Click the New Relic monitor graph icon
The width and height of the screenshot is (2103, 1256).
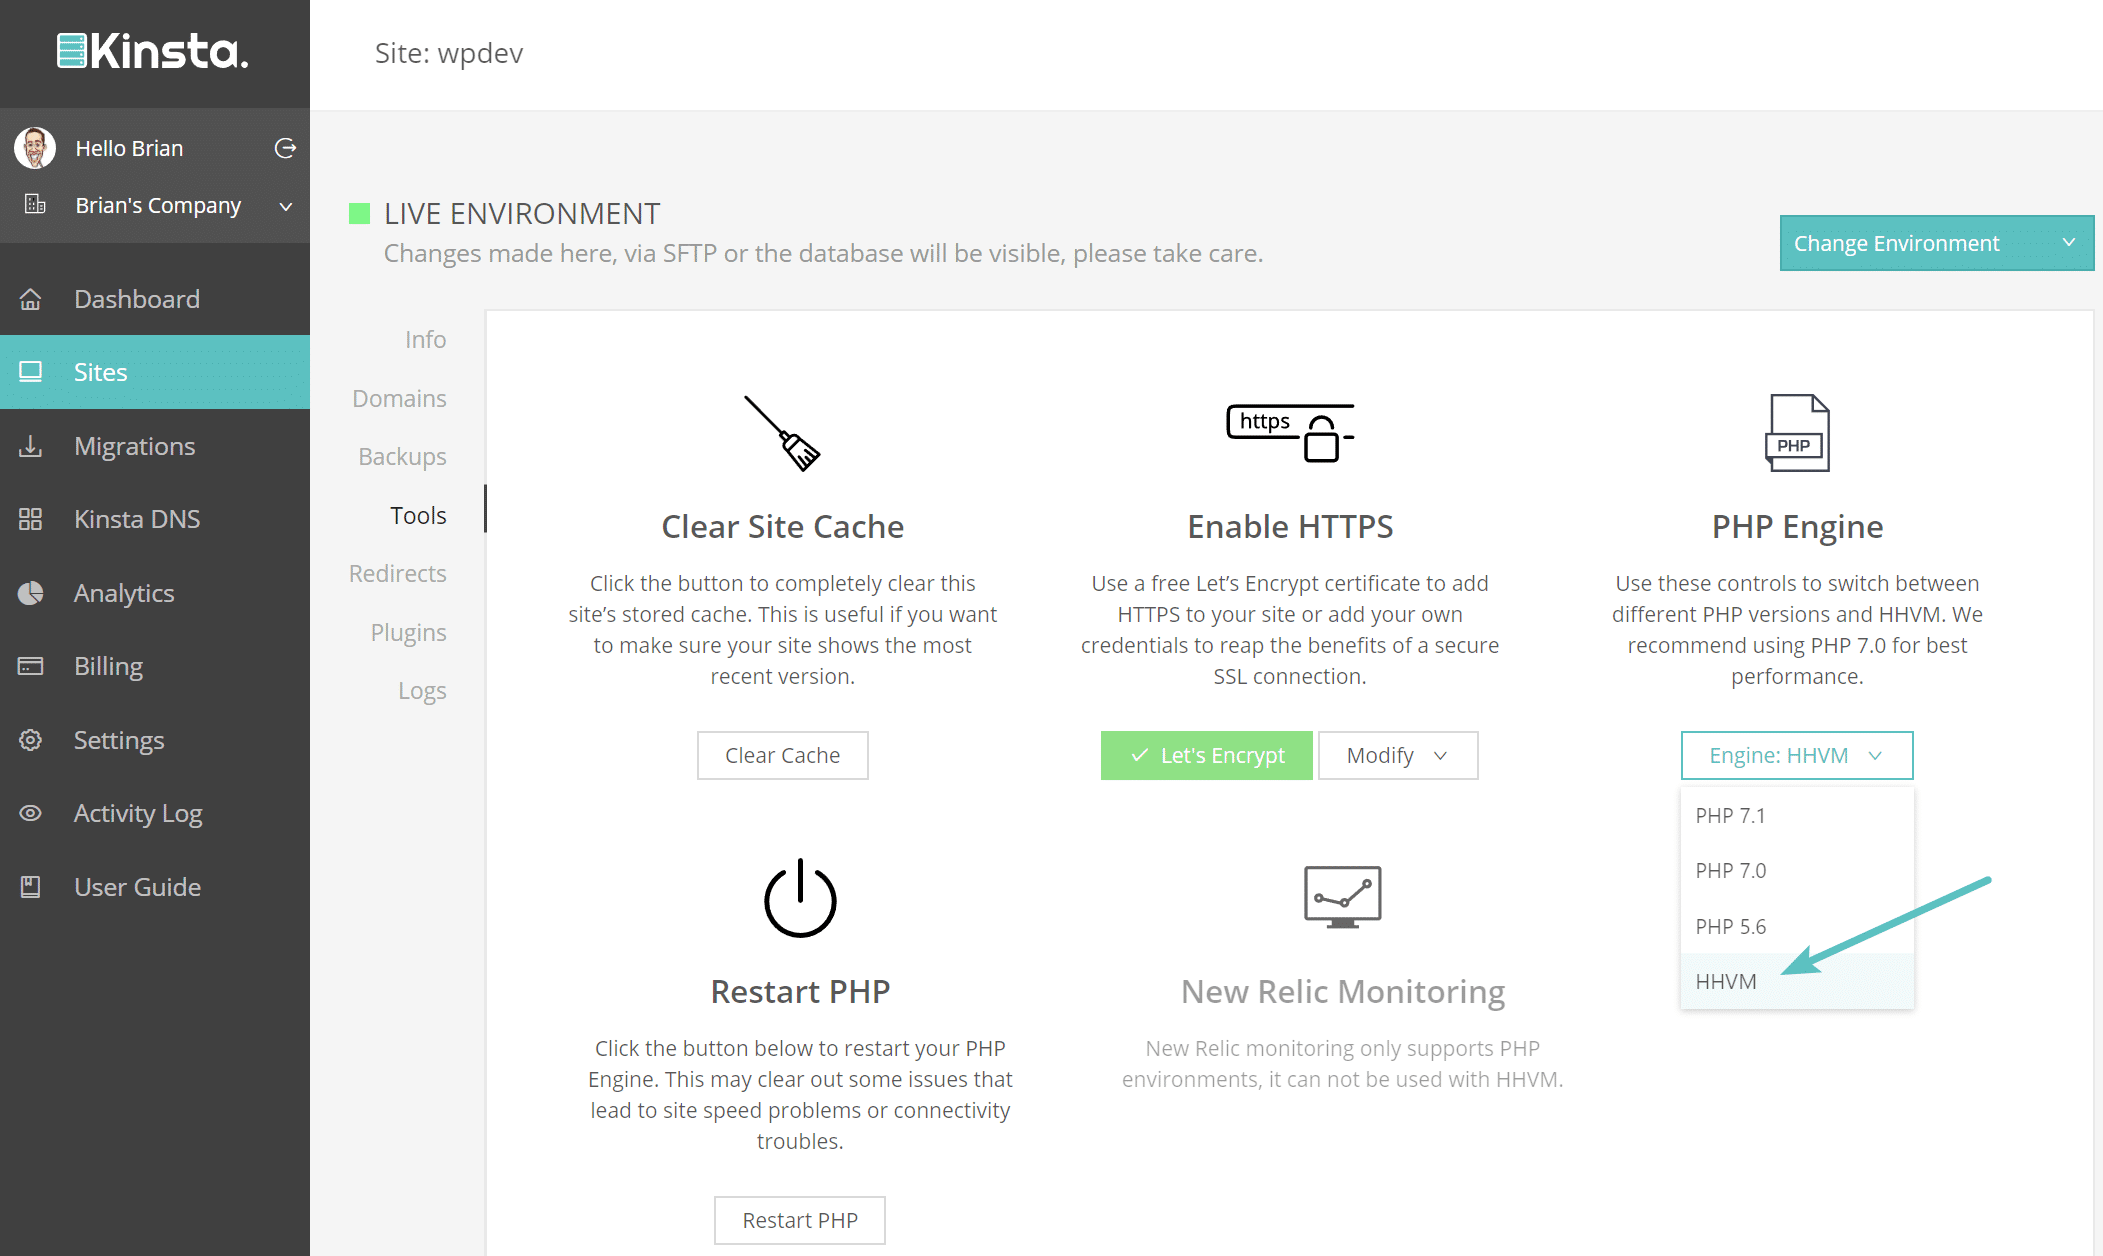coord(1343,897)
